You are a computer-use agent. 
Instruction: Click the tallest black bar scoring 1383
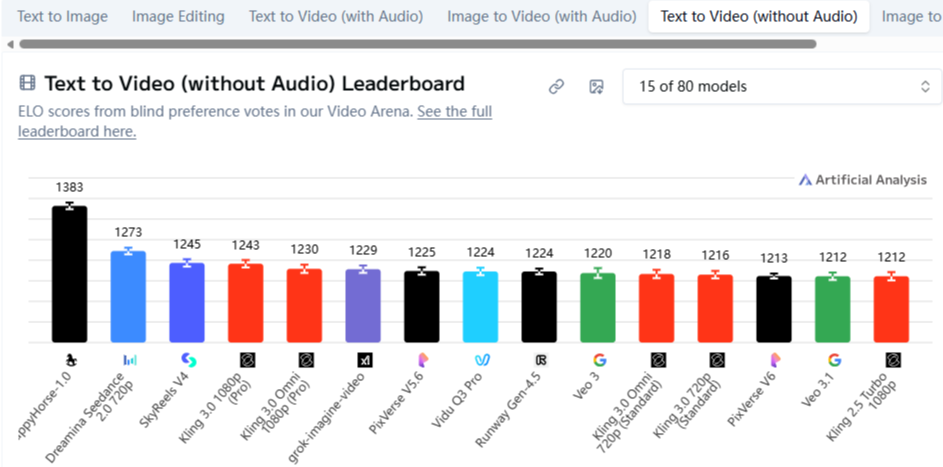click(x=70, y=273)
